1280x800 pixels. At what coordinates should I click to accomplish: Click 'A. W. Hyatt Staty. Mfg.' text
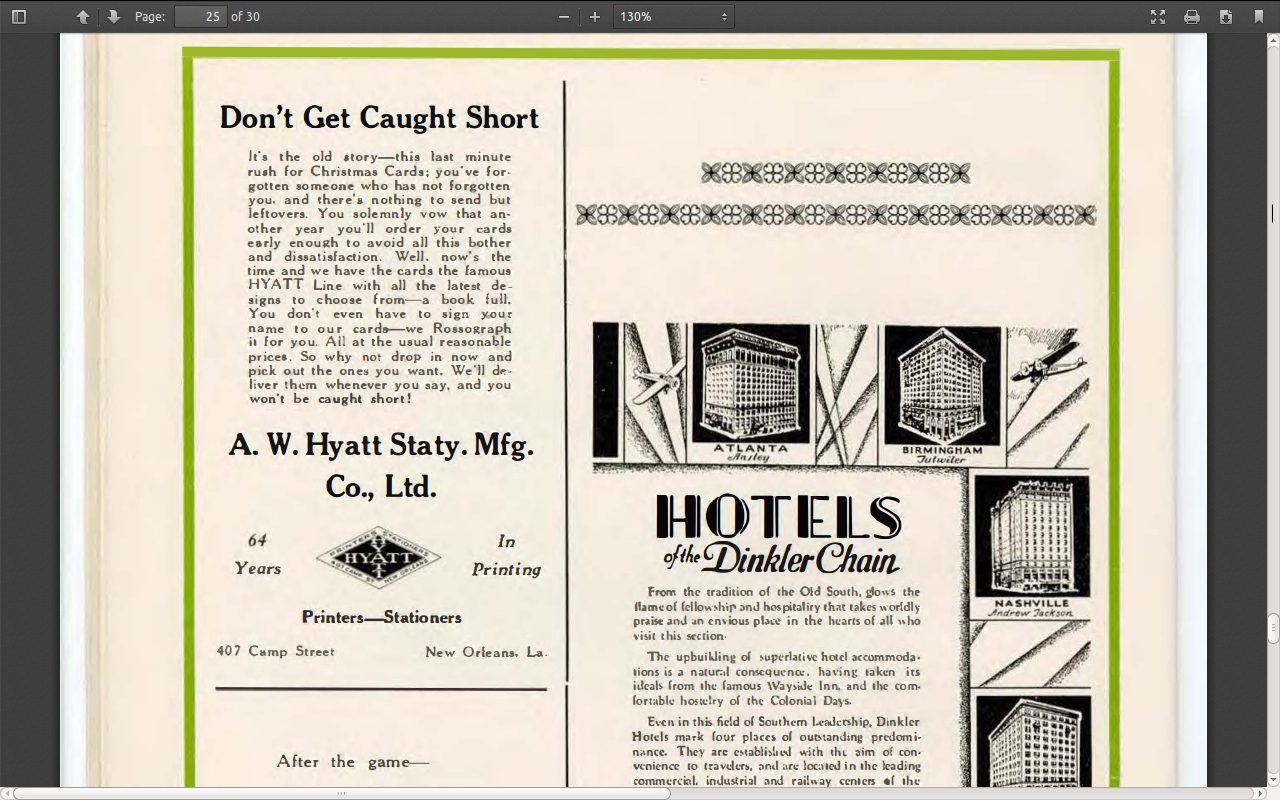click(381, 444)
